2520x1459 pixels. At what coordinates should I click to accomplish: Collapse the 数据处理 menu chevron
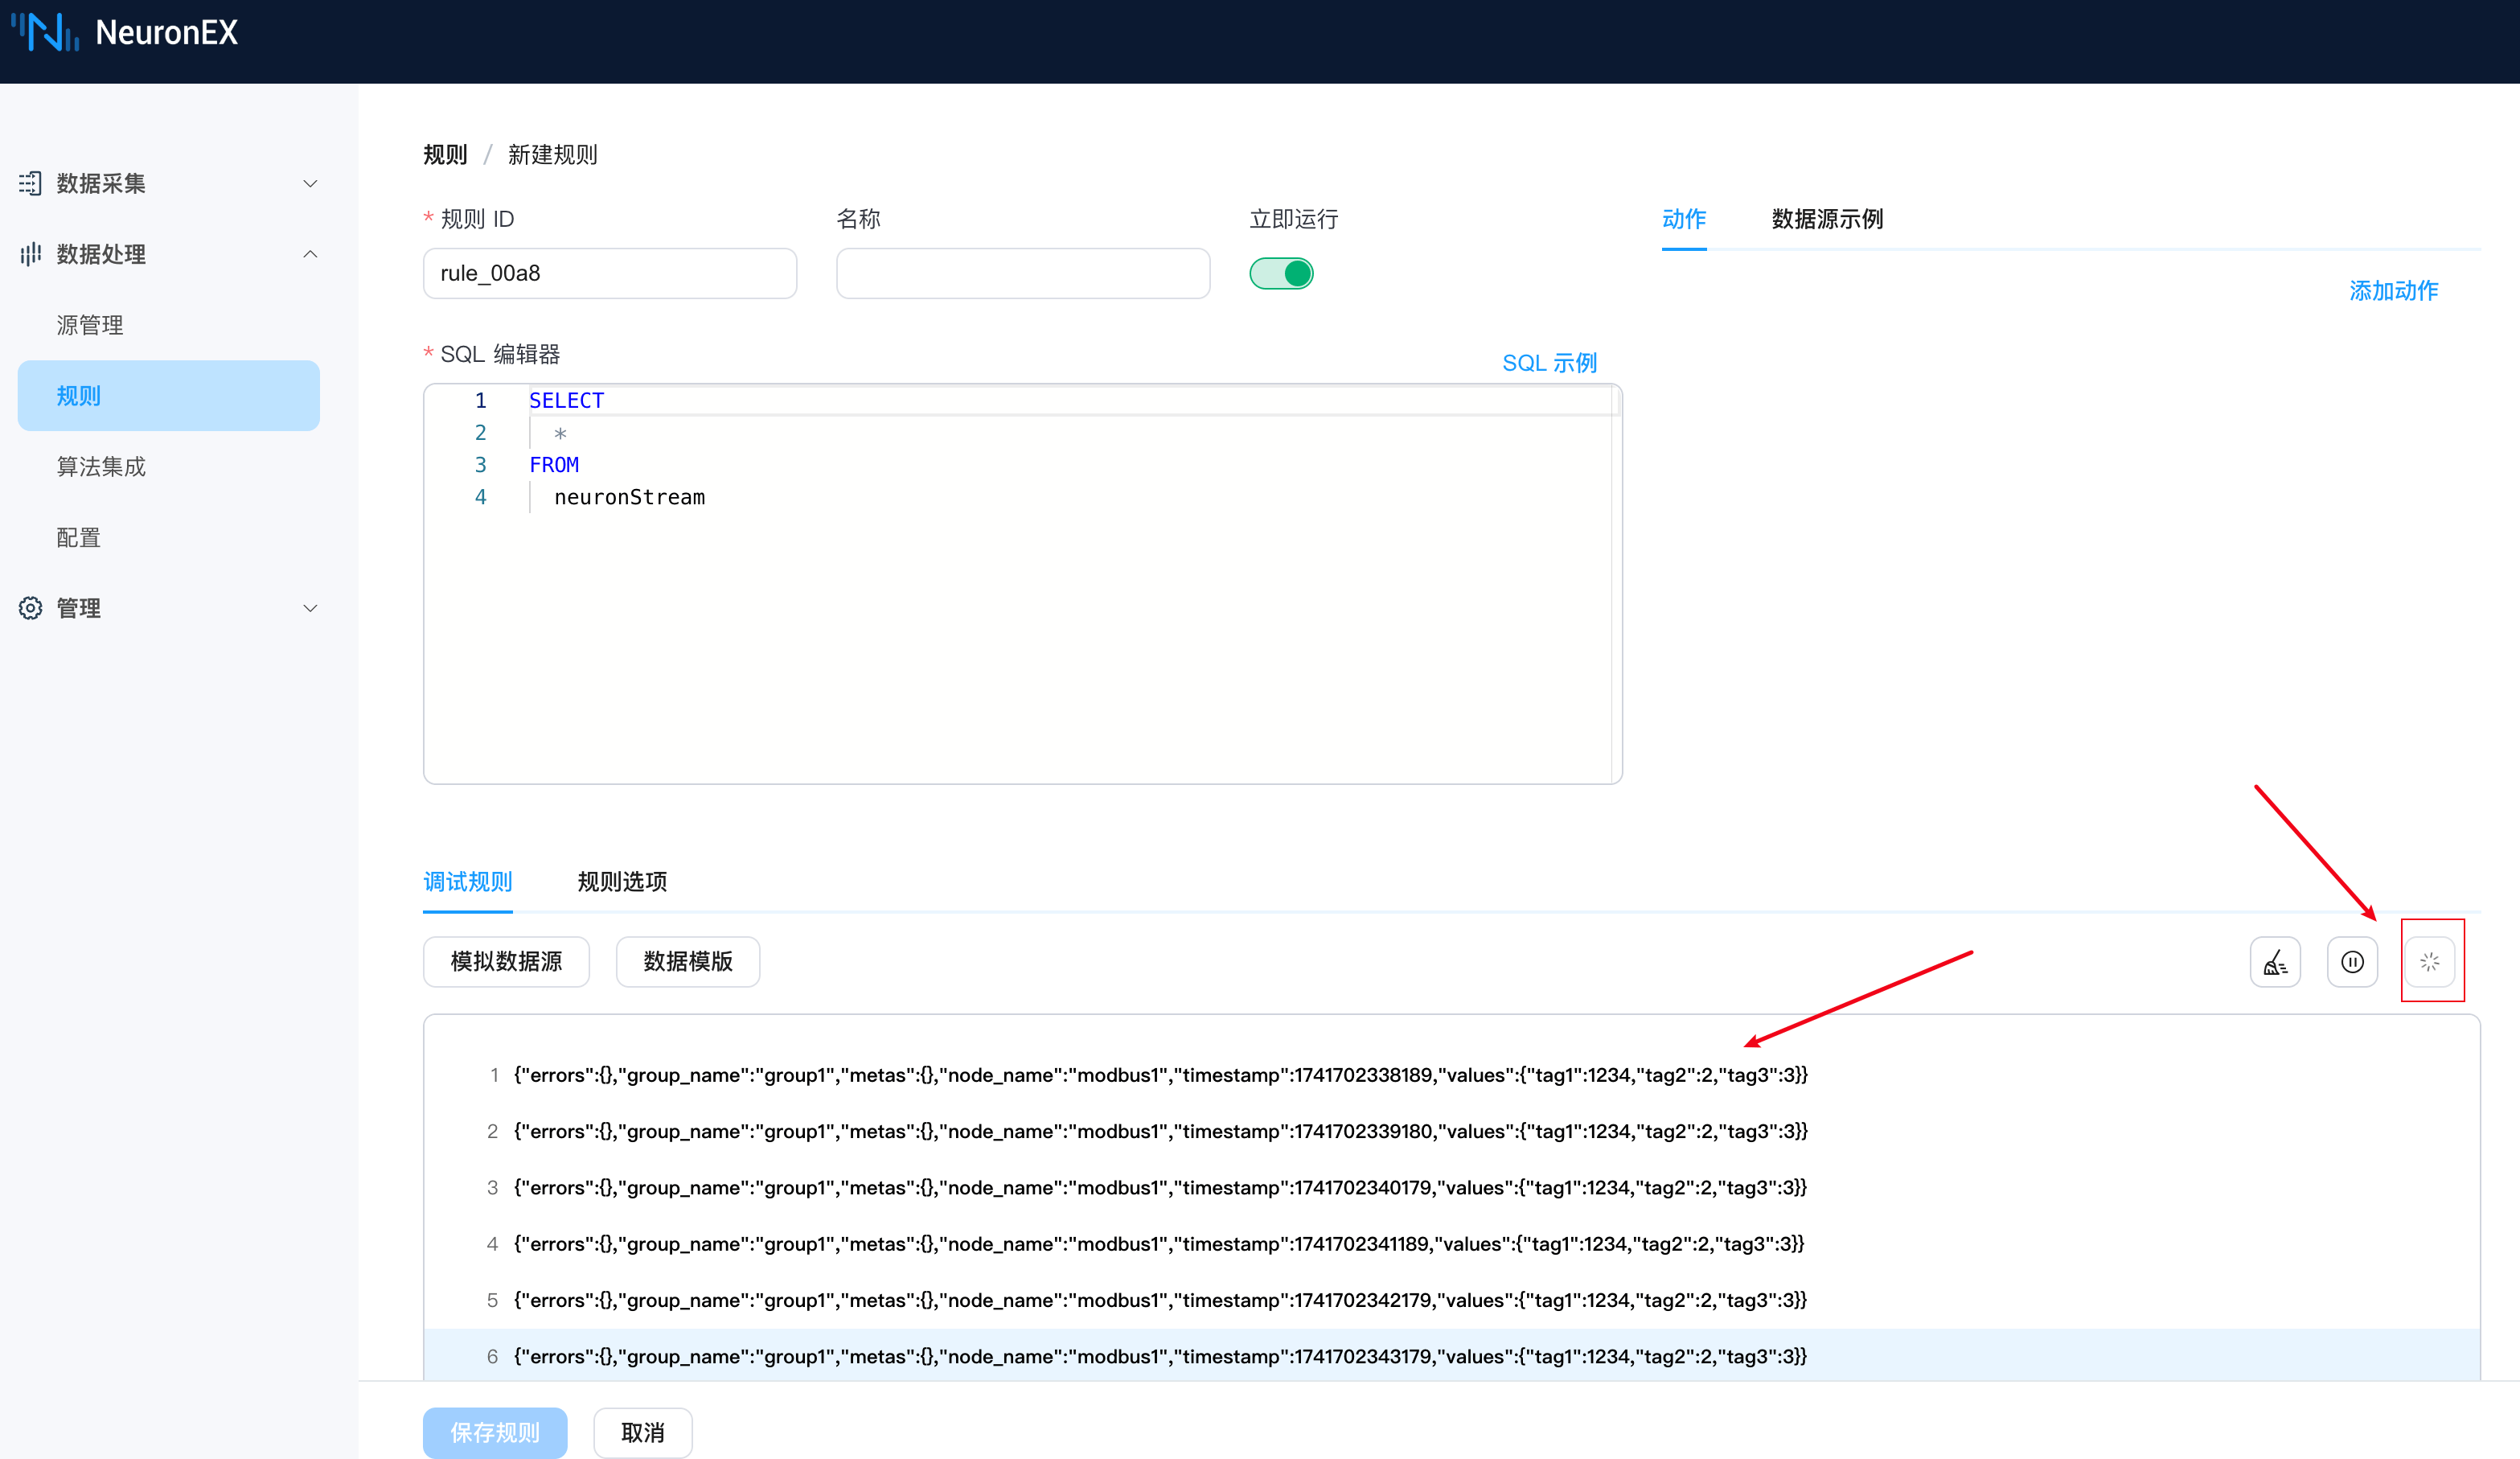tap(310, 254)
